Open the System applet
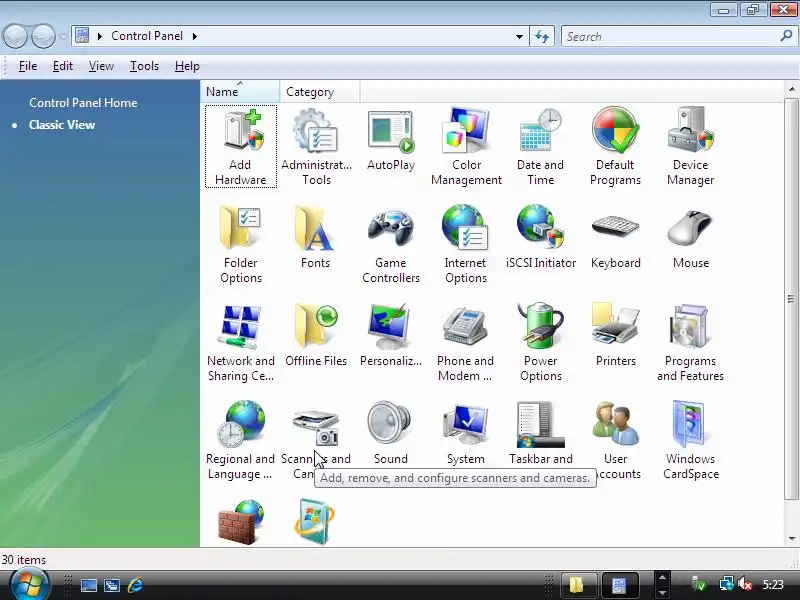 [465, 433]
